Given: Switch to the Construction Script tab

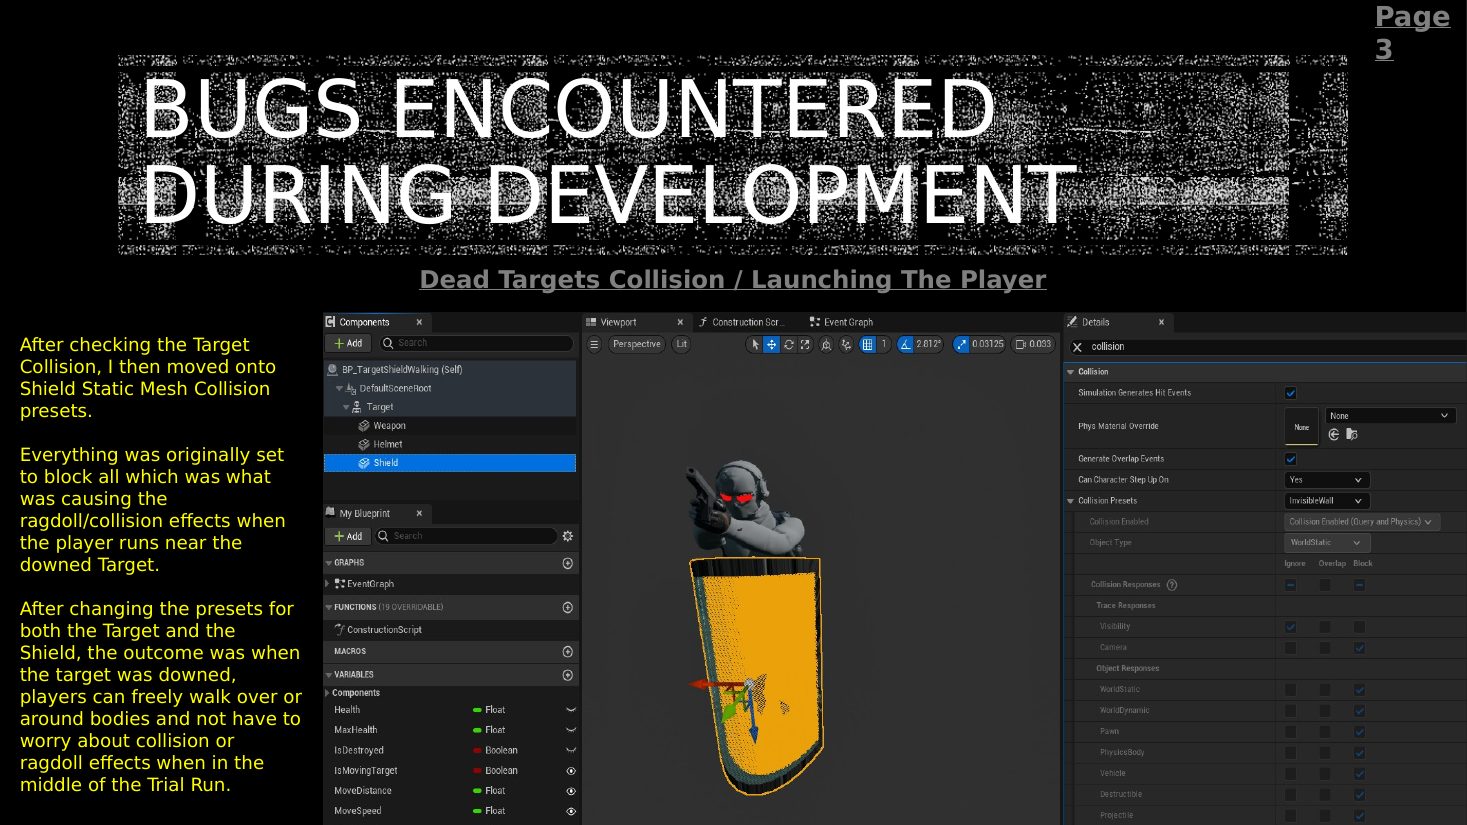Looking at the screenshot, I should click(x=742, y=322).
